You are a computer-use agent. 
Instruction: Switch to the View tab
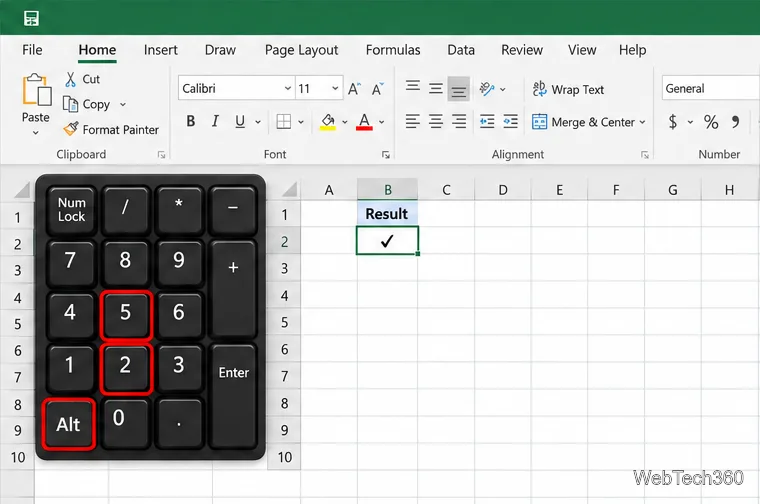tap(582, 50)
